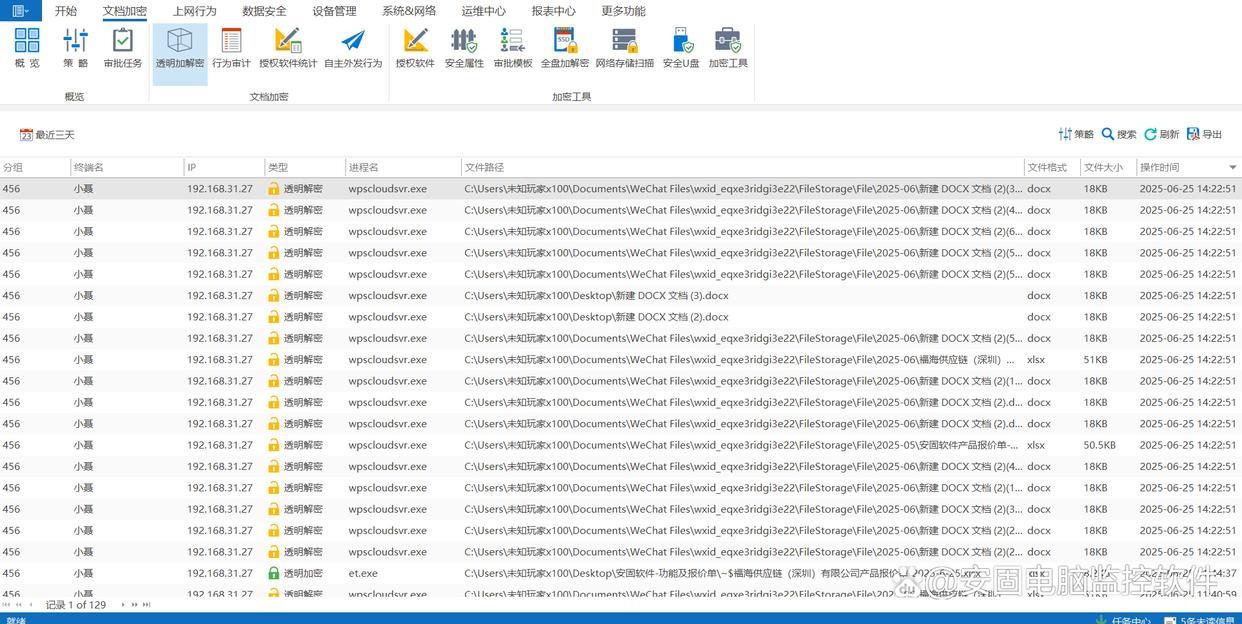The width and height of the screenshot is (1242, 624).
Task: Click the 文件路径 column header
Action: click(x=485, y=168)
